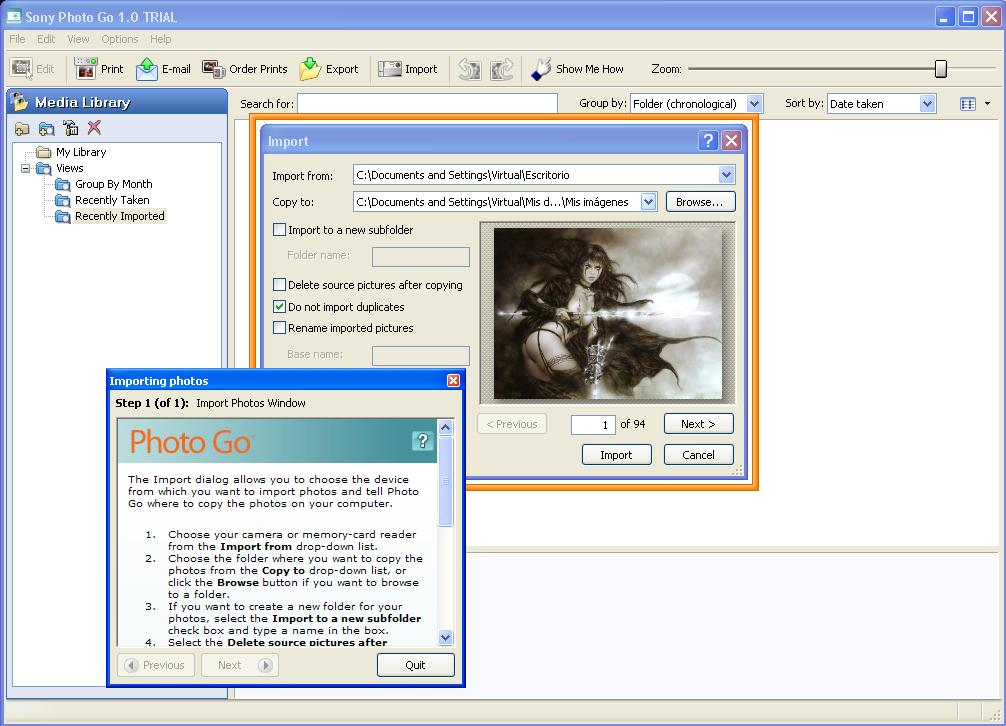The width and height of the screenshot is (1006, 726).
Task: Click the rotate right toolbar icon
Action: (502, 69)
